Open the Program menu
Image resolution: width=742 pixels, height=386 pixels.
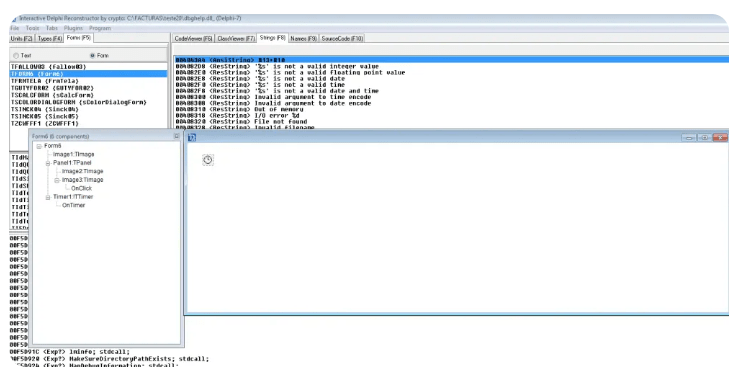[x=100, y=28]
